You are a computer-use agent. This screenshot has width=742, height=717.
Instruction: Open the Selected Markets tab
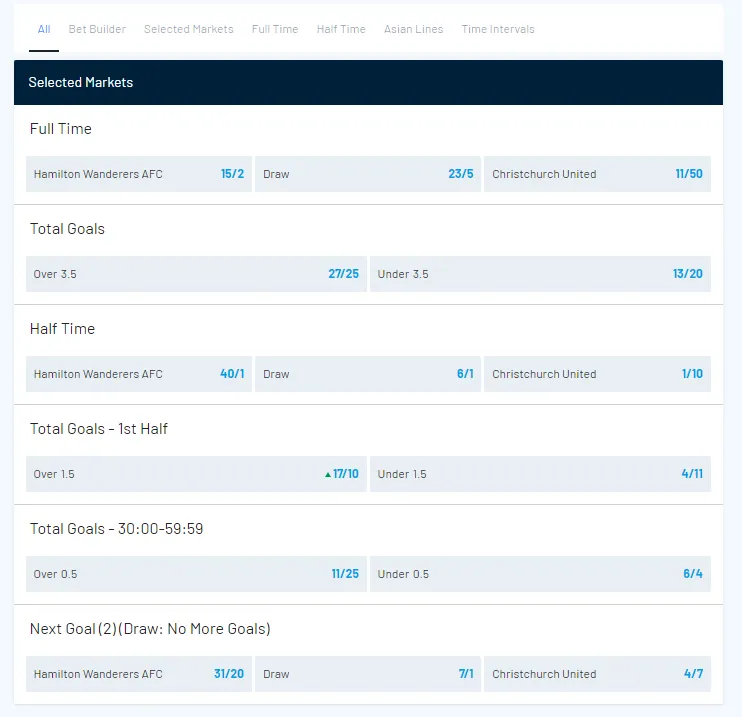pyautogui.click(x=188, y=29)
